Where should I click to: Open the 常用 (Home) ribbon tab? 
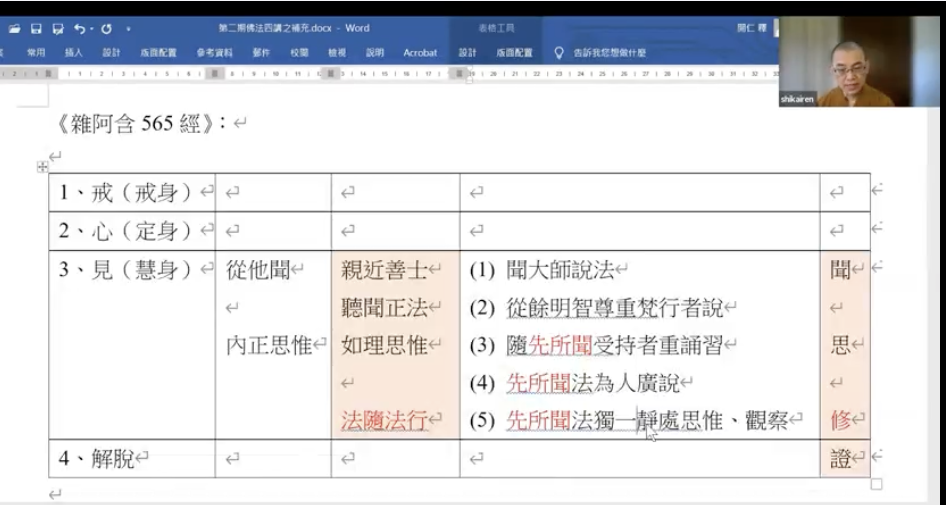tap(37, 52)
